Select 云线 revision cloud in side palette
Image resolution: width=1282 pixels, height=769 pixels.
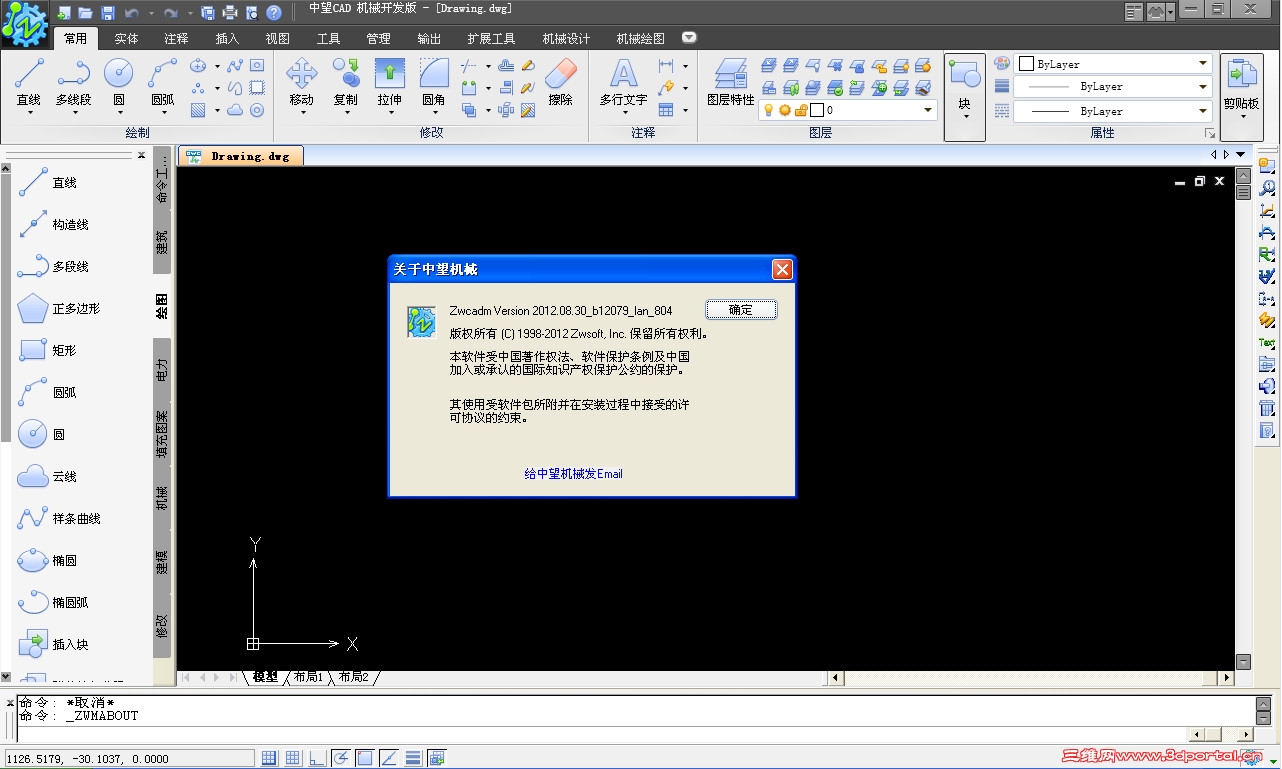pyautogui.click(x=47, y=477)
